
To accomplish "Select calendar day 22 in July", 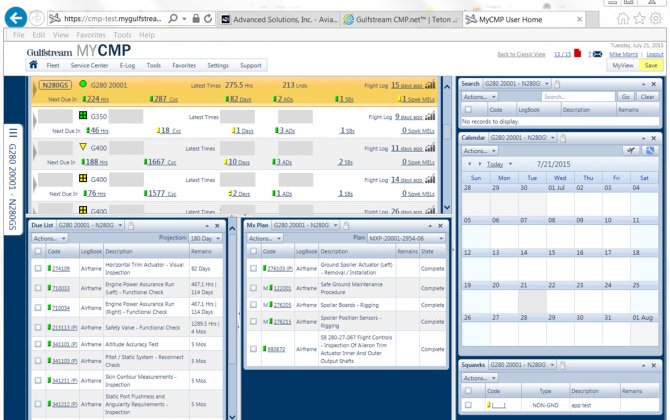I will pyautogui.click(x=560, y=296).
